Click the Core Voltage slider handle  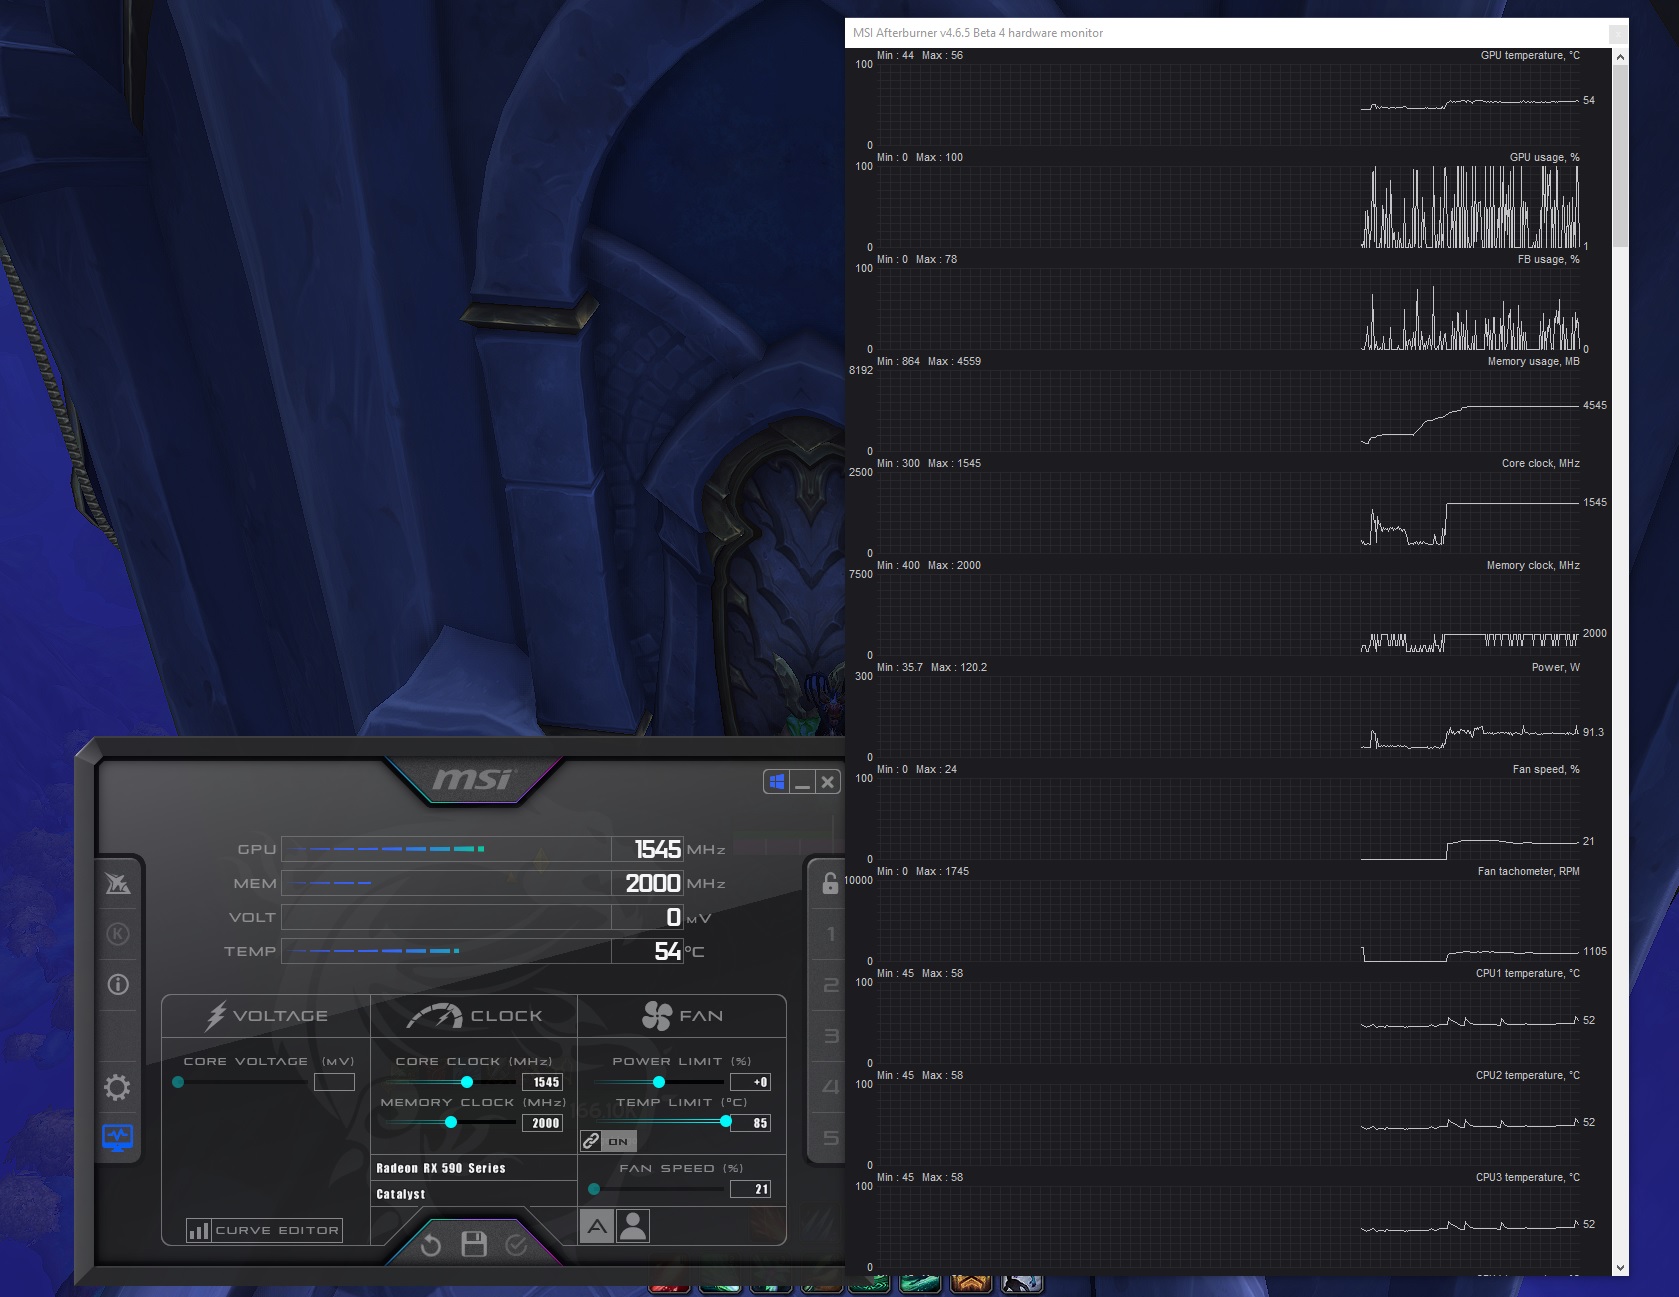coord(178,1082)
